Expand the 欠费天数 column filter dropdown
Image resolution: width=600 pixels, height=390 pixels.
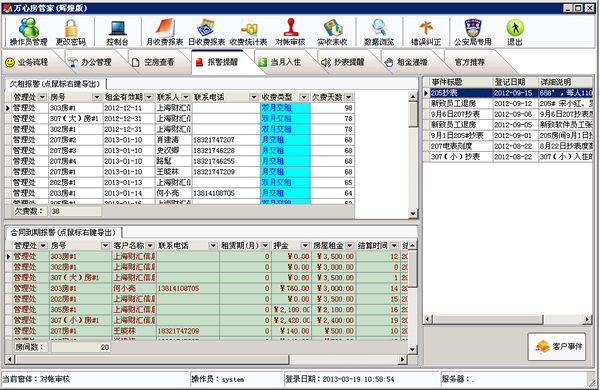[349, 97]
